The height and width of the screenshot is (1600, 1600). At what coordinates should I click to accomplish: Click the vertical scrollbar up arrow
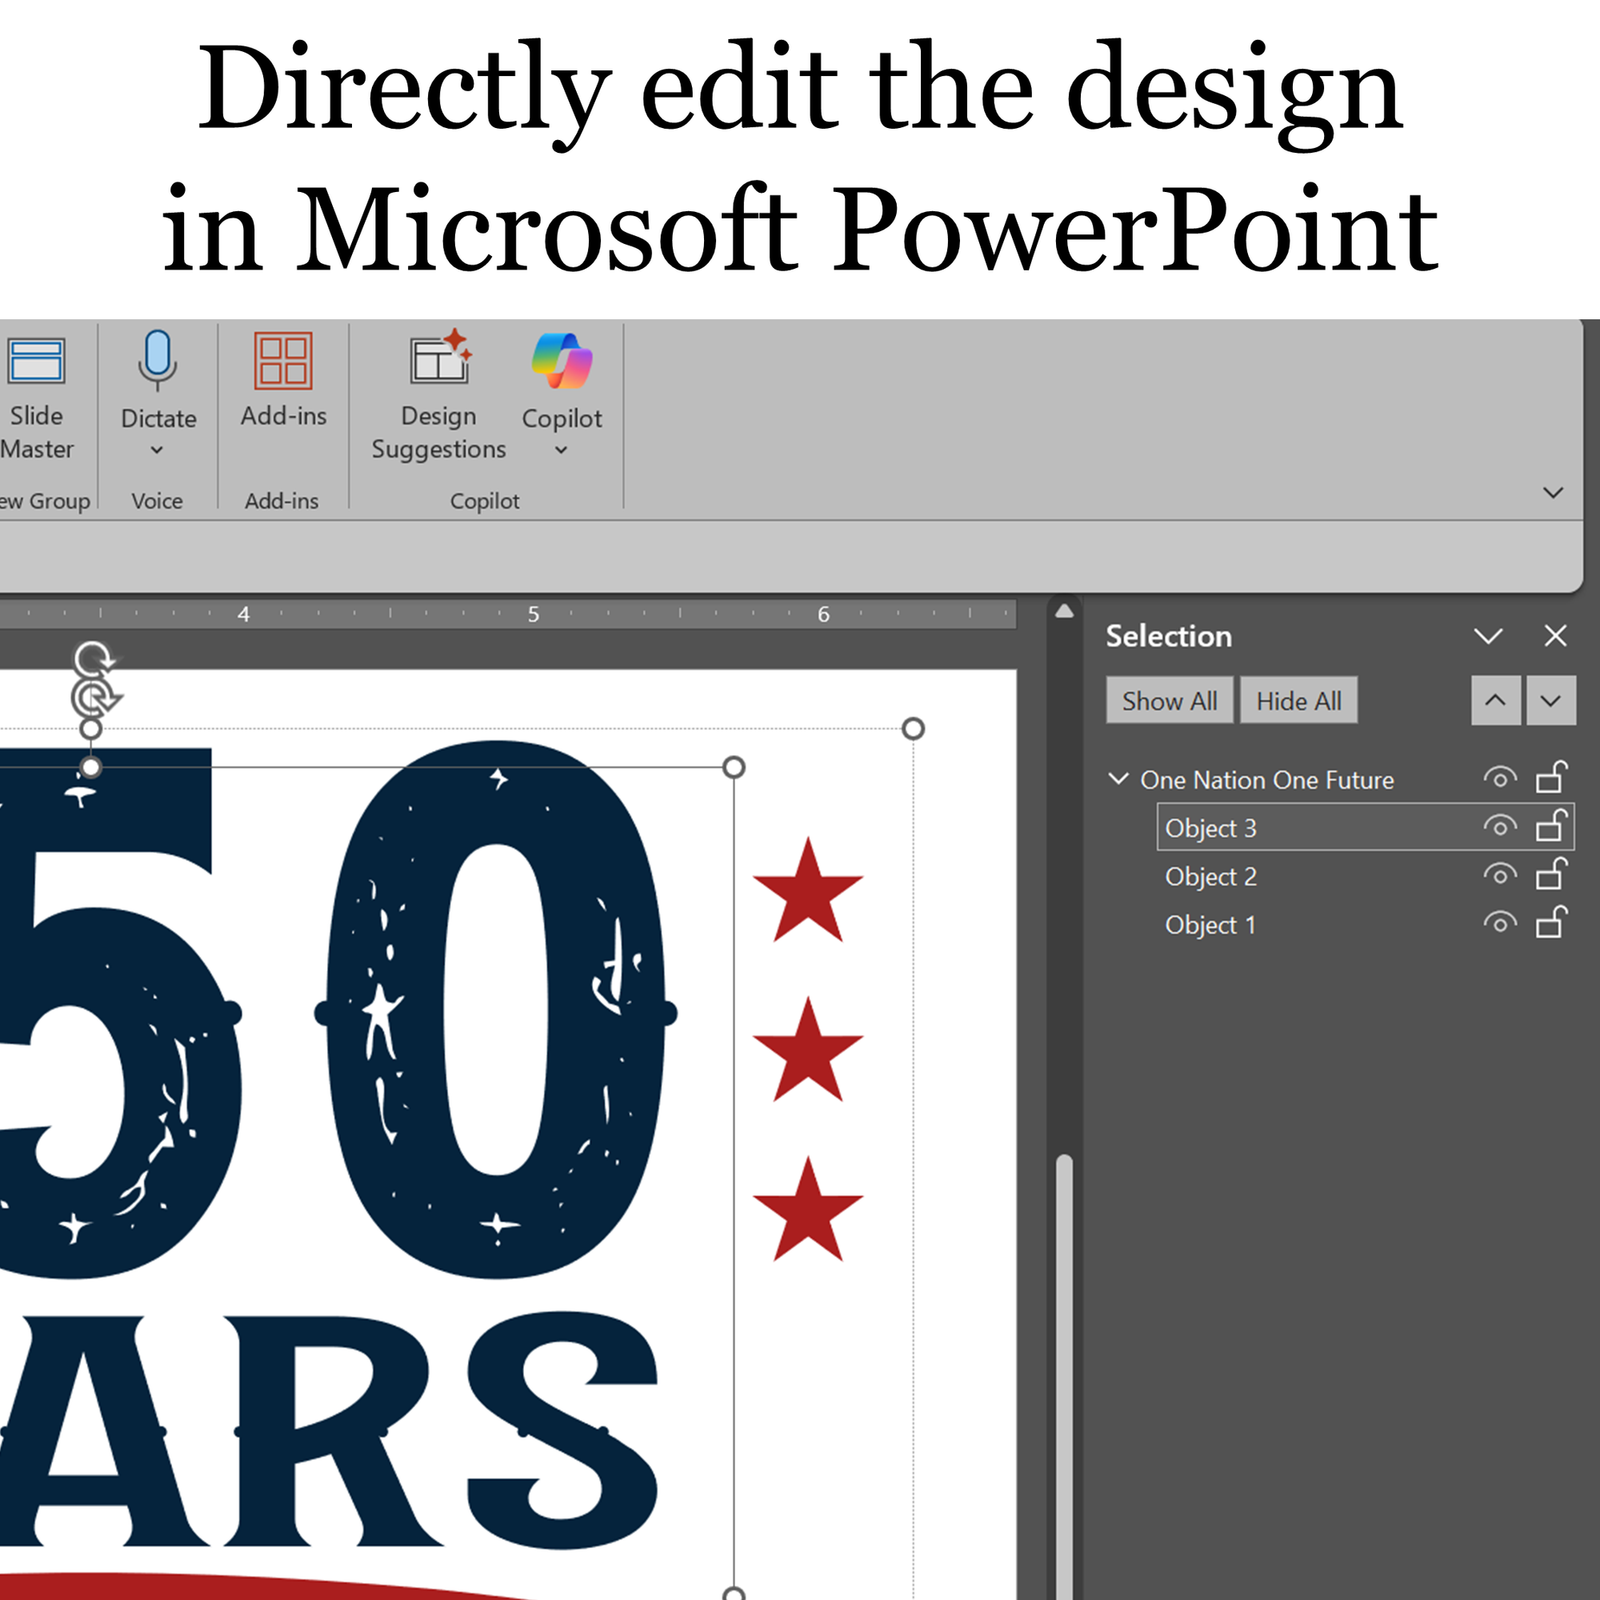(1064, 611)
